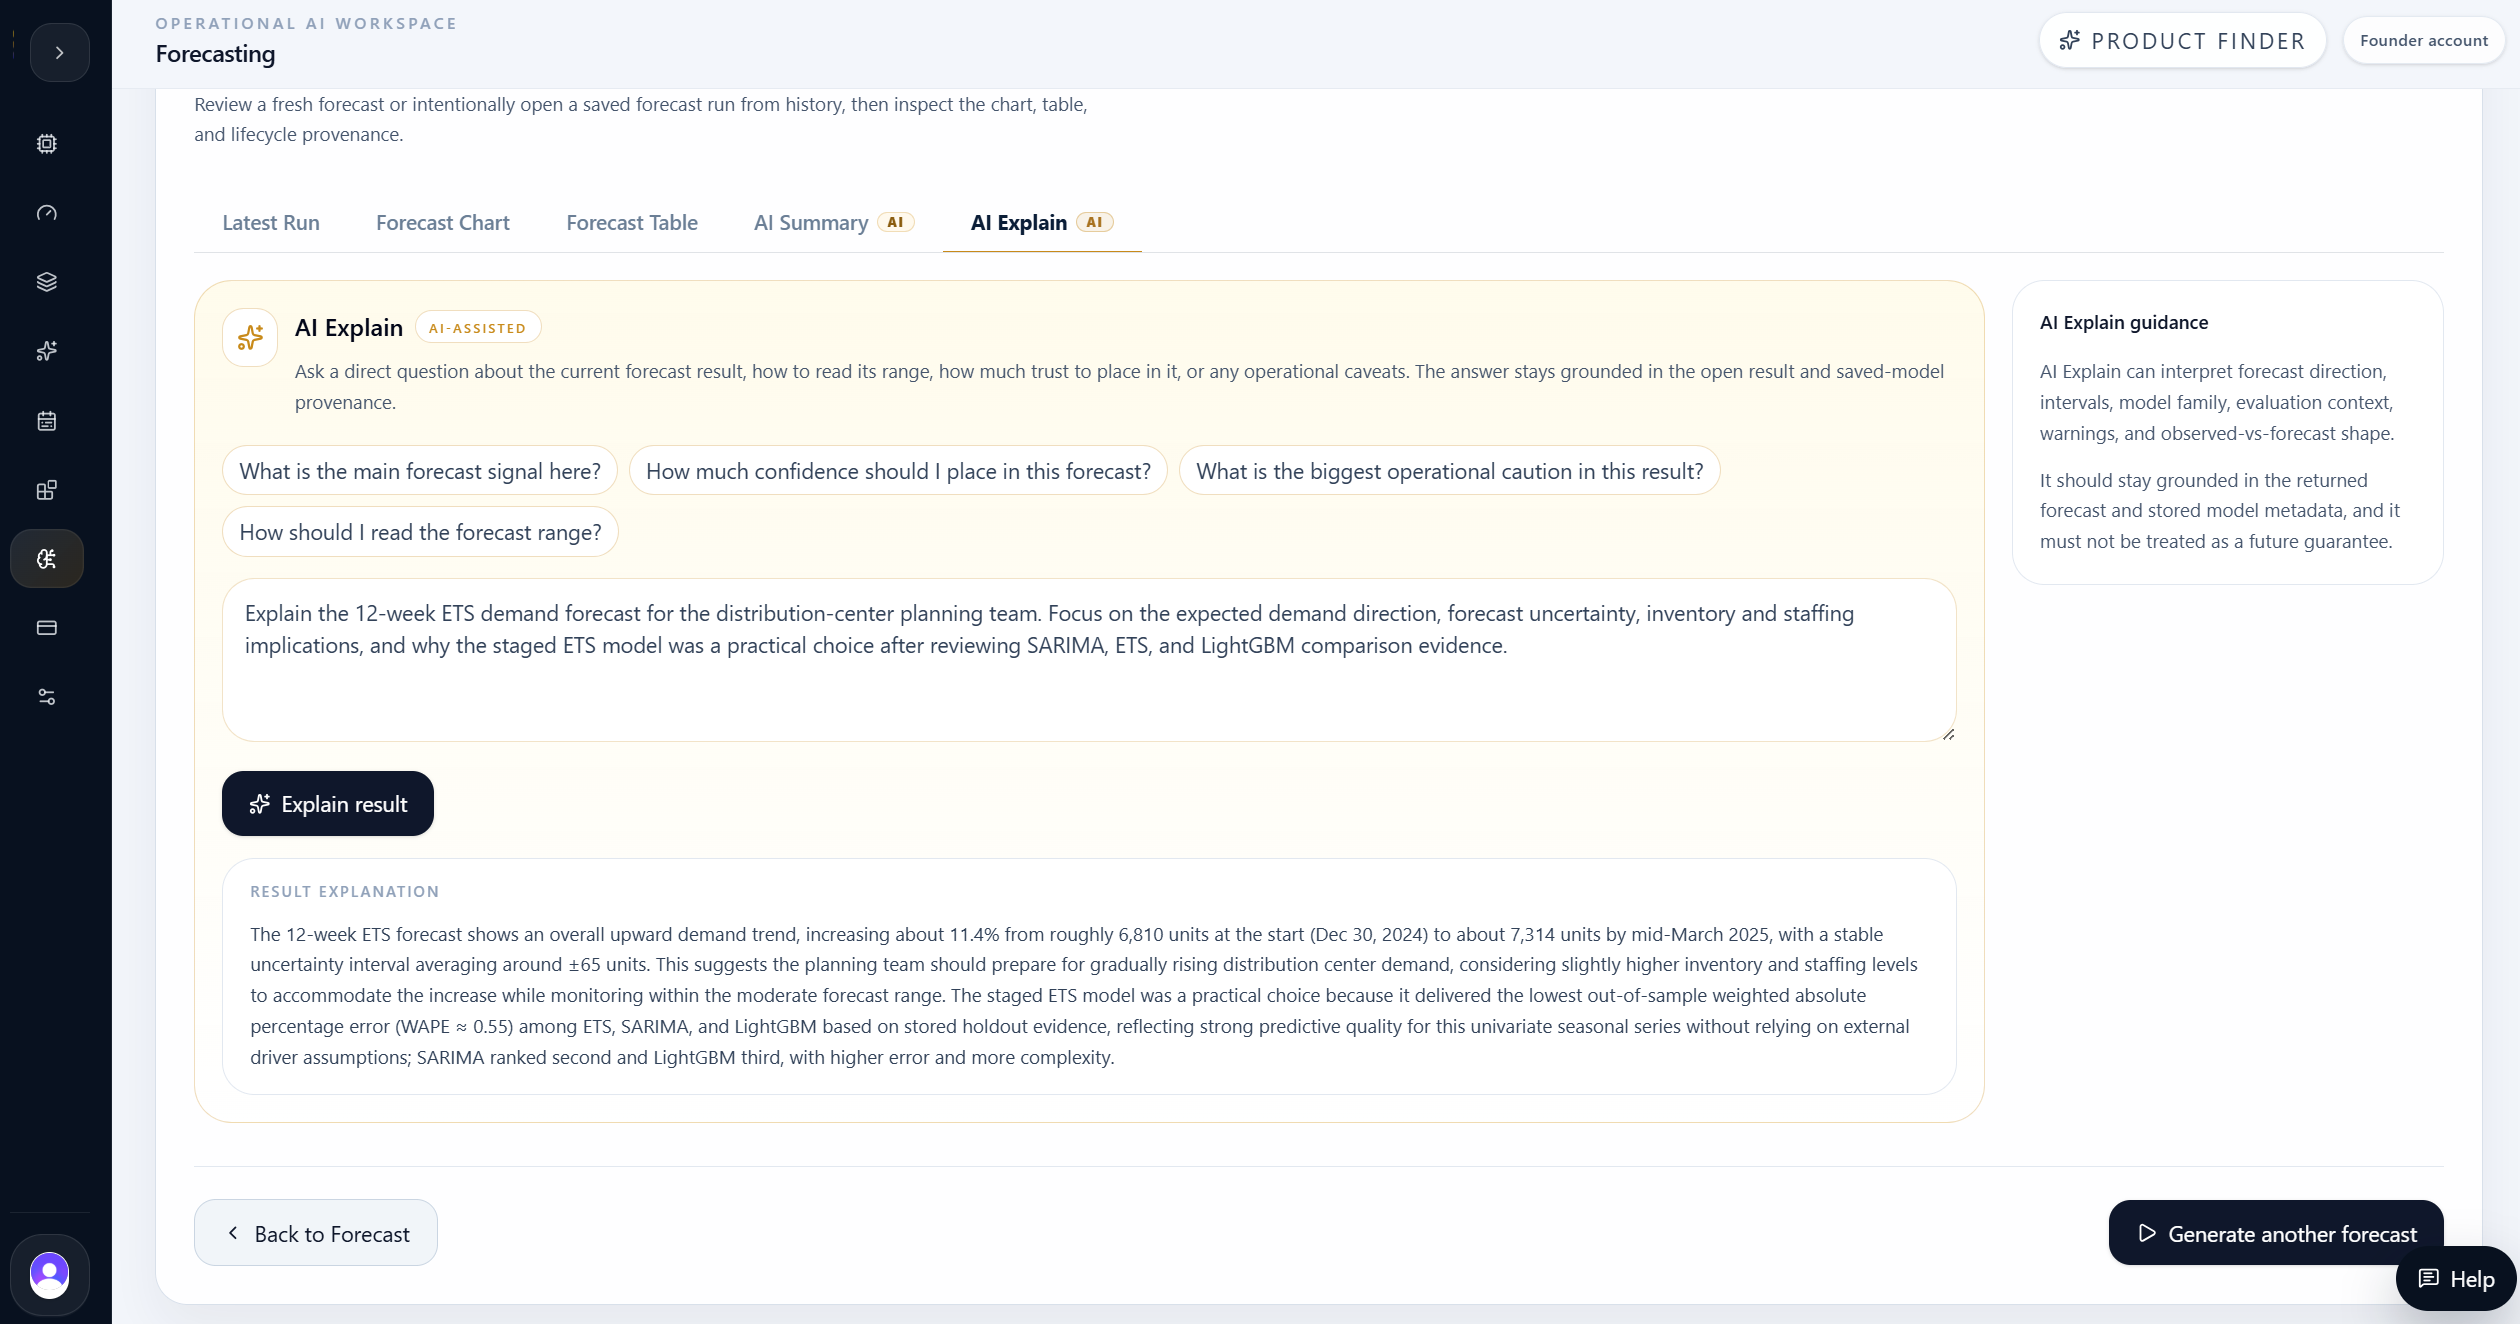Click the AI Explain guidance heading
This screenshot has width=2520, height=1324.
tap(2124, 323)
